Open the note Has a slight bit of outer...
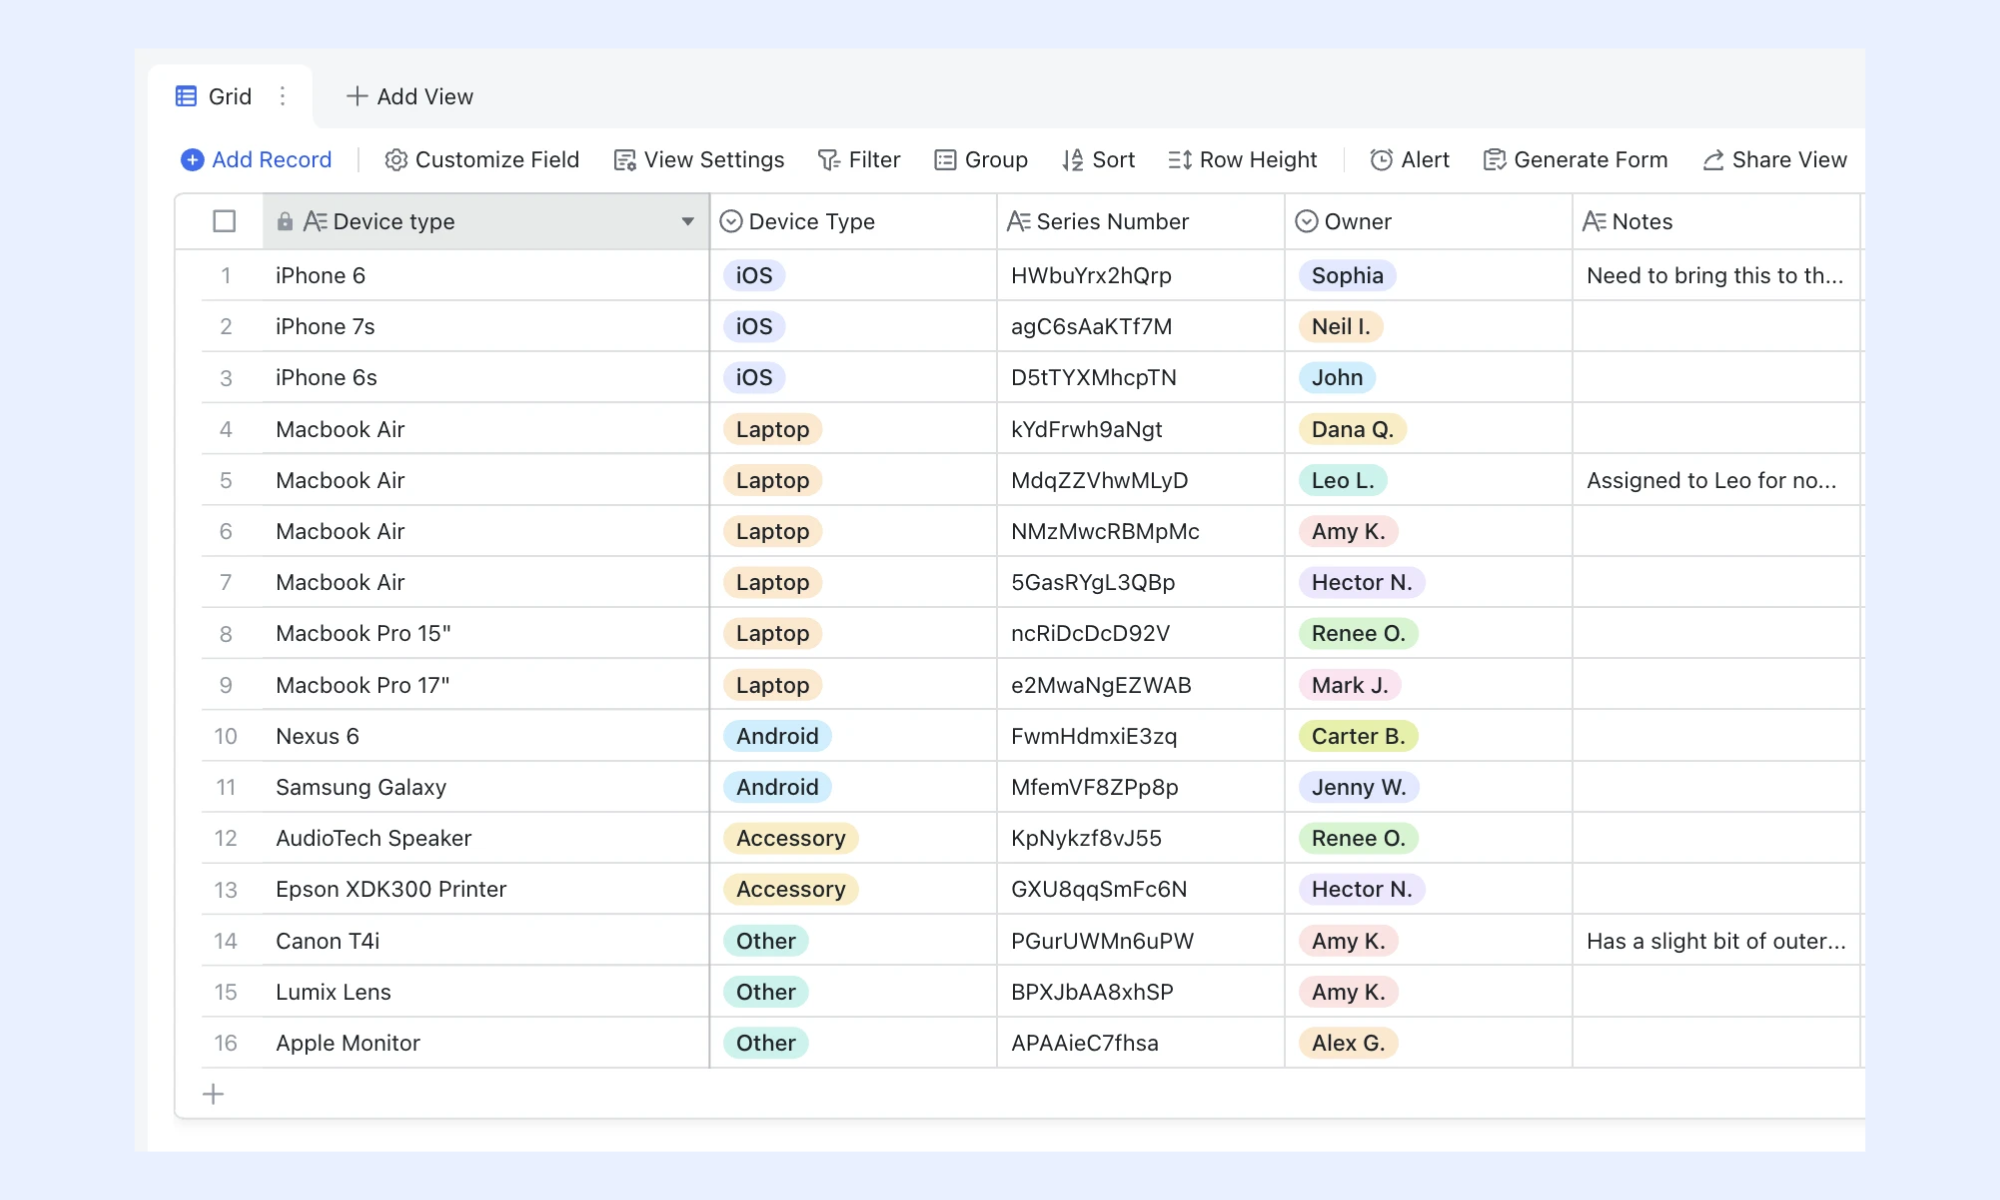The width and height of the screenshot is (2000, 1200). 1716,942
